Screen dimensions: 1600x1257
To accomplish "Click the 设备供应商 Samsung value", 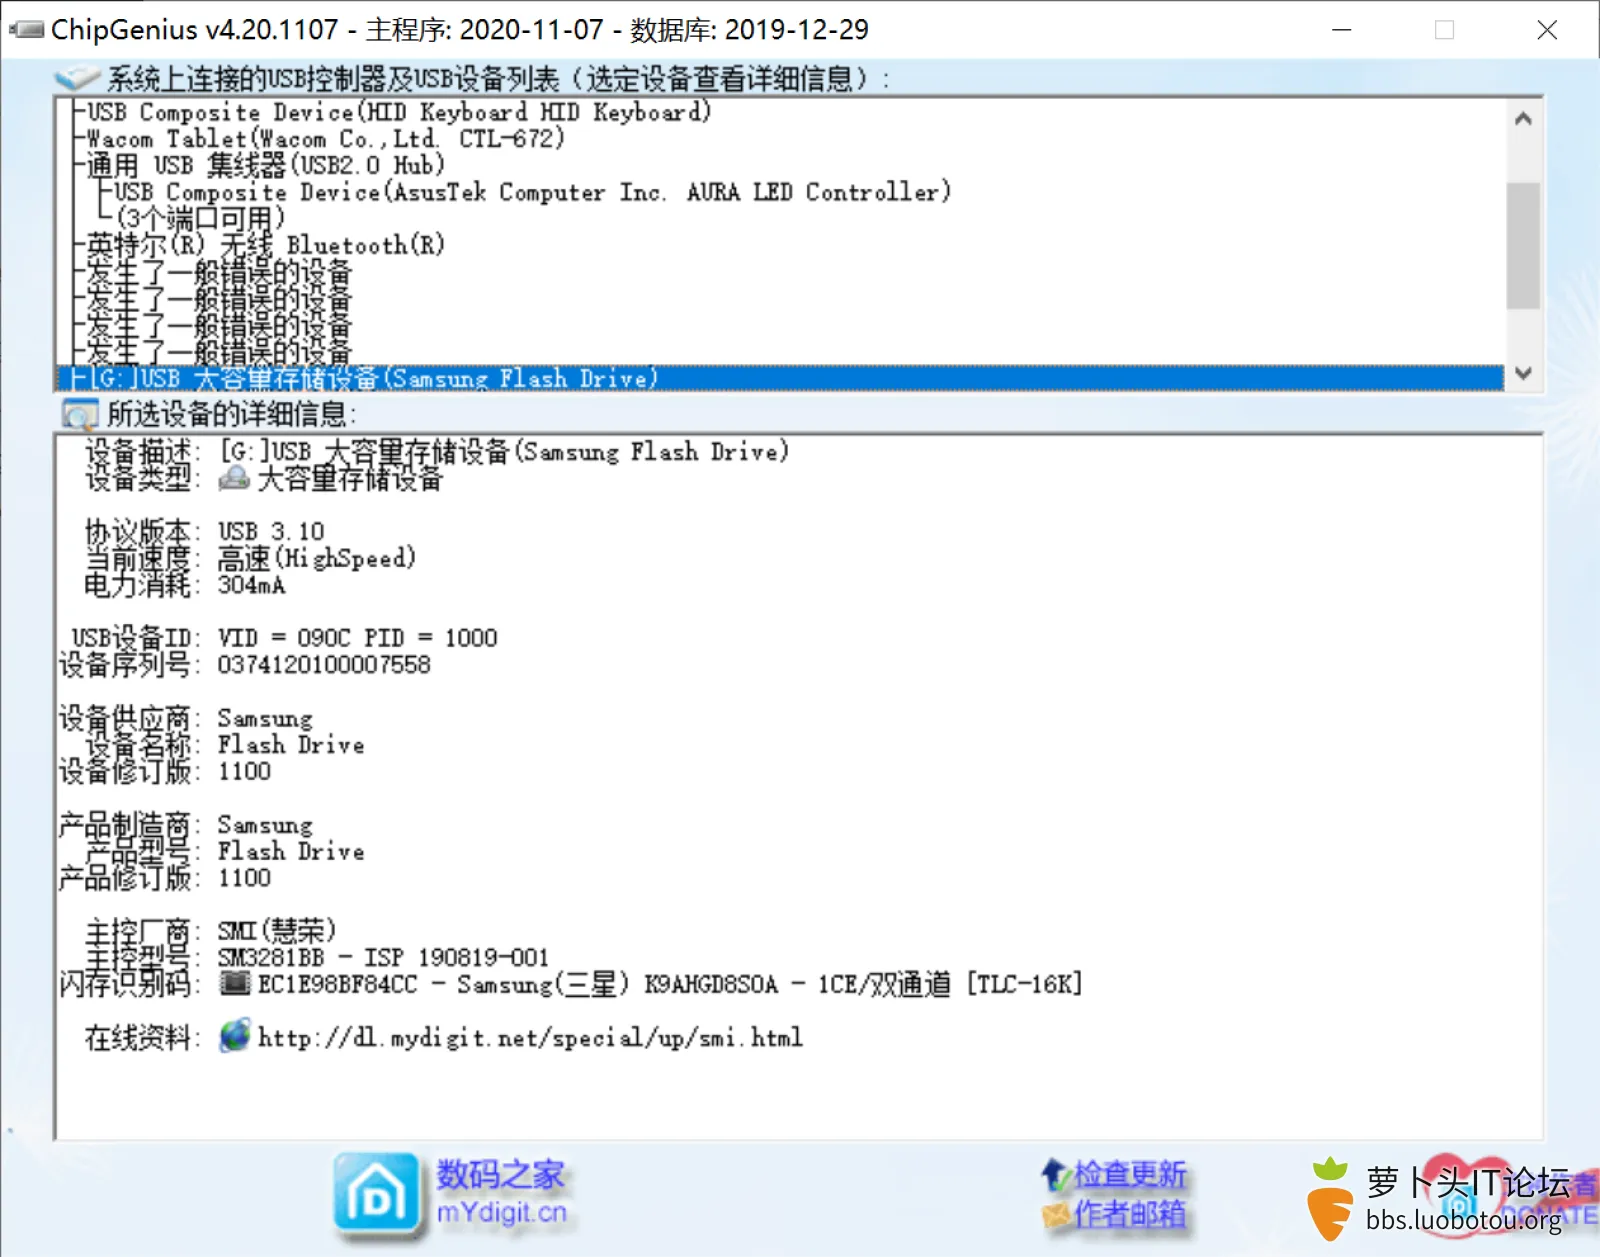I will 265,719.
